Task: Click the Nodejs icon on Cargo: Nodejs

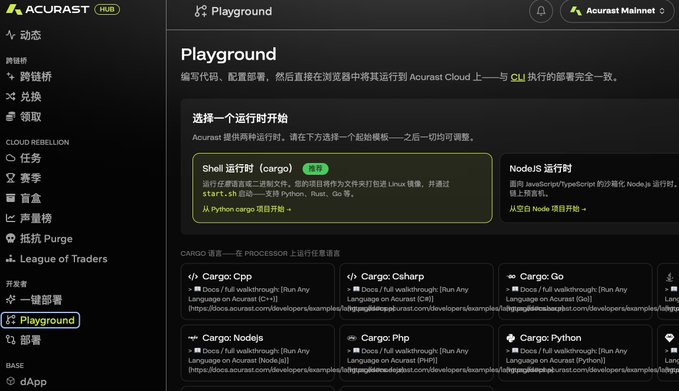Action: click(193, 338)
